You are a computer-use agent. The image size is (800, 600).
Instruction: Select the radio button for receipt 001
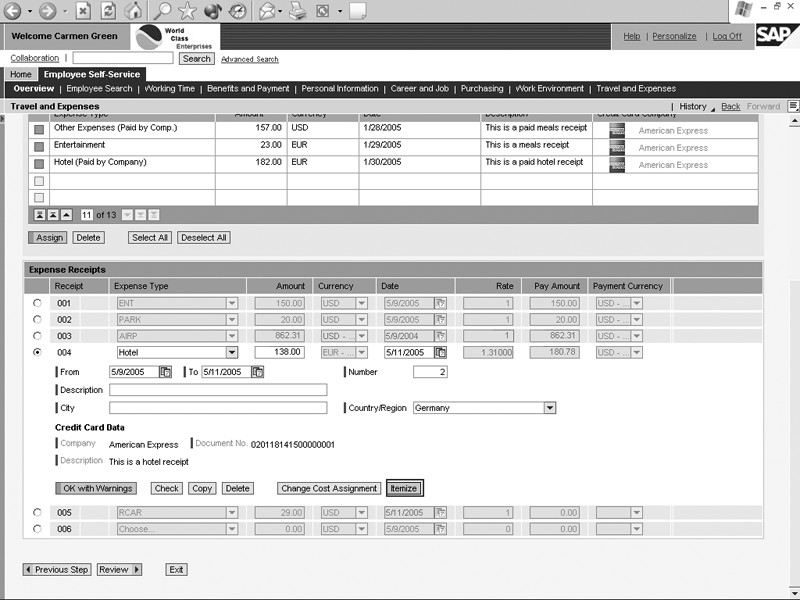pyautogui.click(x=38, y=302)
